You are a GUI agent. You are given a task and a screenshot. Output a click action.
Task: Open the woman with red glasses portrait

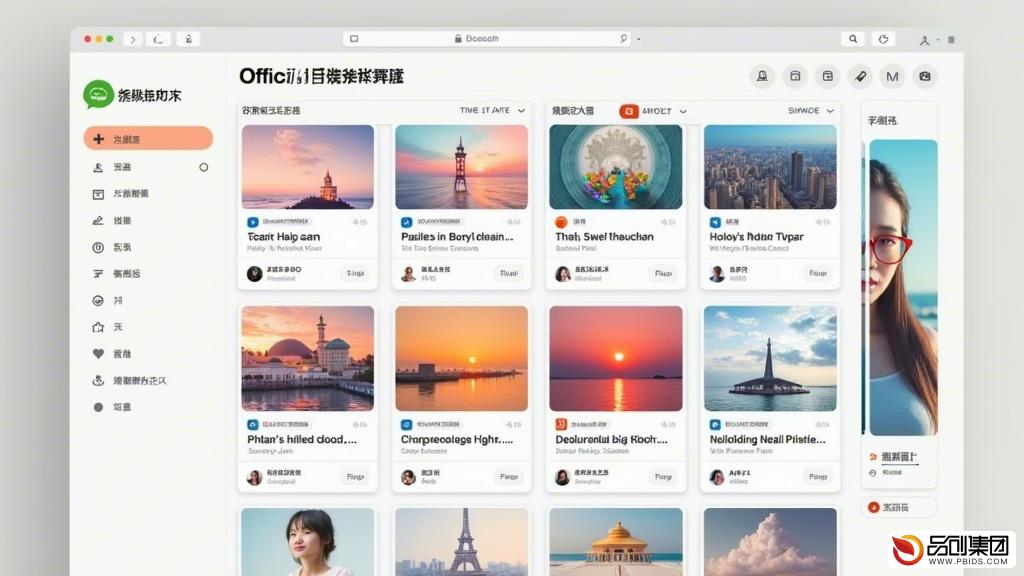pyautogui.click(x=901, y=287)
